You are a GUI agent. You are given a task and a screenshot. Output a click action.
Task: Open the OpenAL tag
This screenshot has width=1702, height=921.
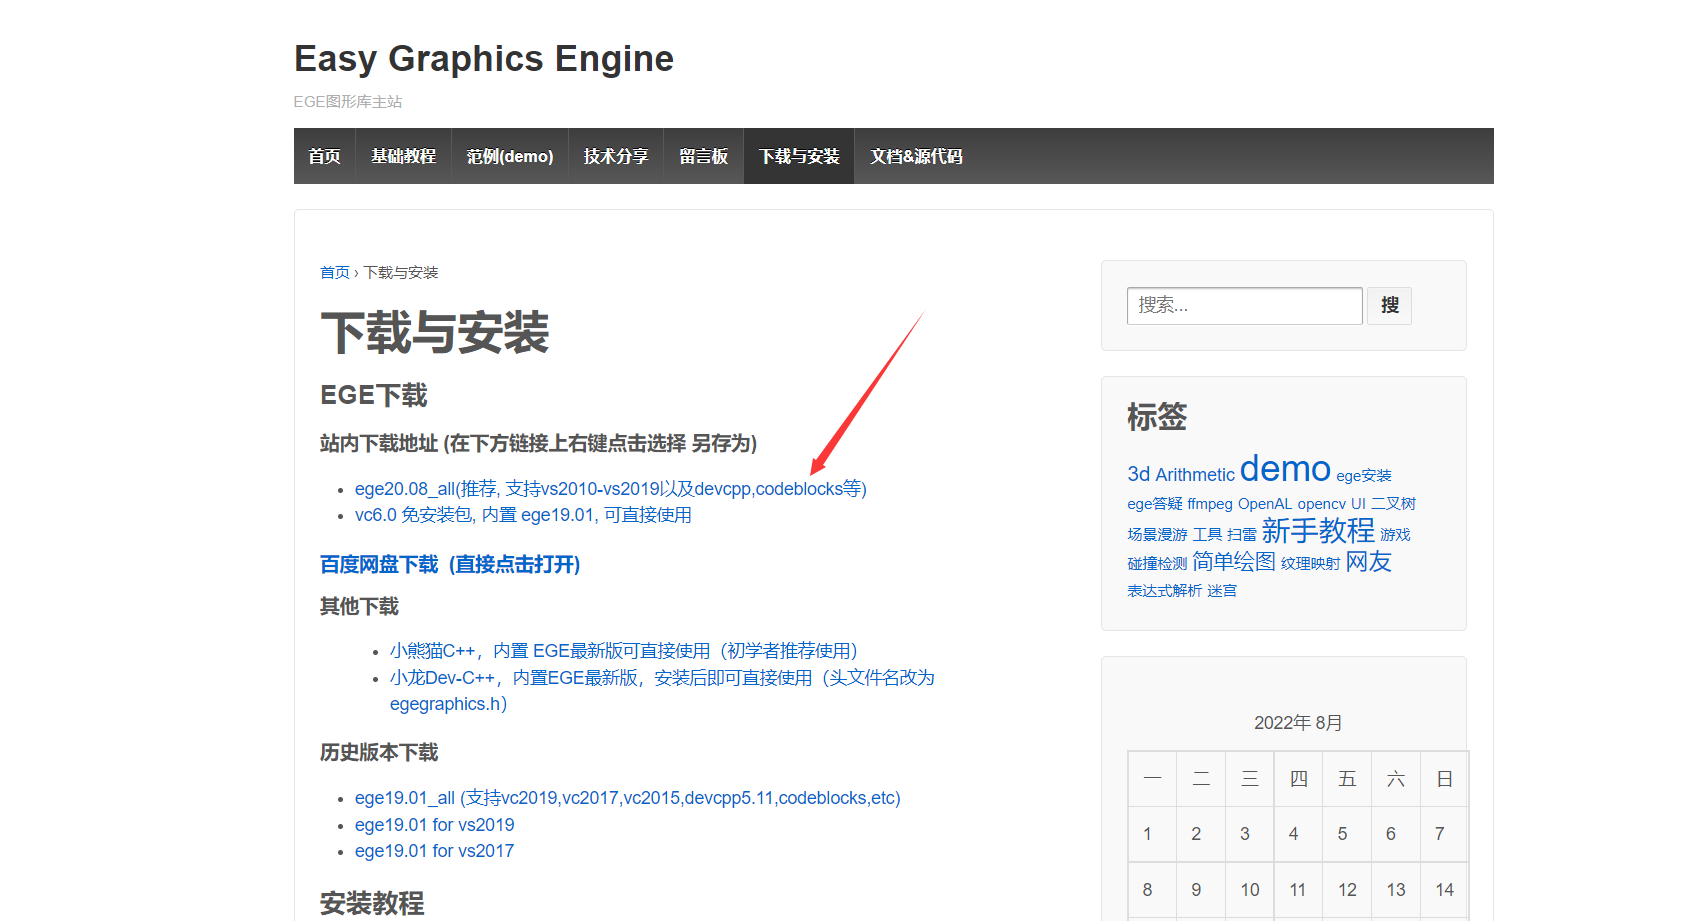tap(1265, 504)
